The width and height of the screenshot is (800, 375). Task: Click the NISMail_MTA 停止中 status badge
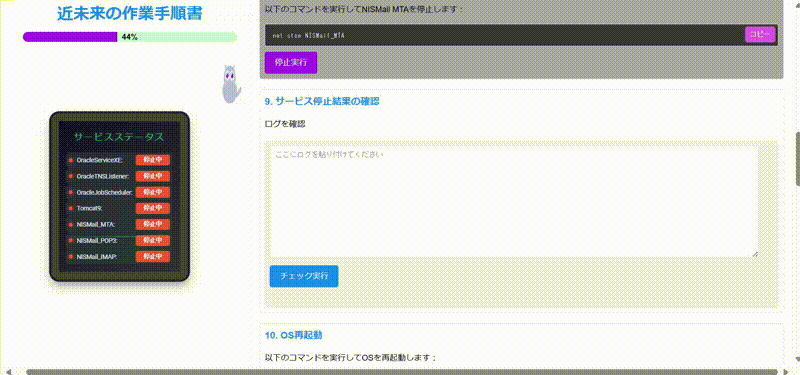[x=153, y=224]
